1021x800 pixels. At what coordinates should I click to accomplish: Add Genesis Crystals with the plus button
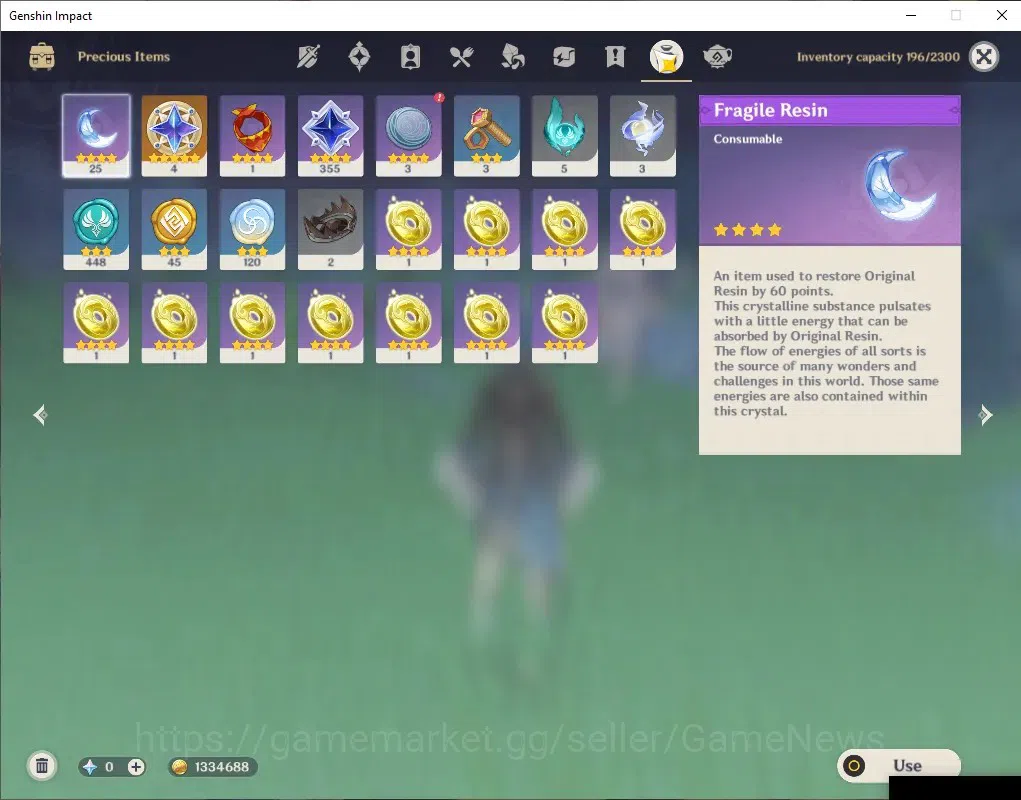pos(135,767)
